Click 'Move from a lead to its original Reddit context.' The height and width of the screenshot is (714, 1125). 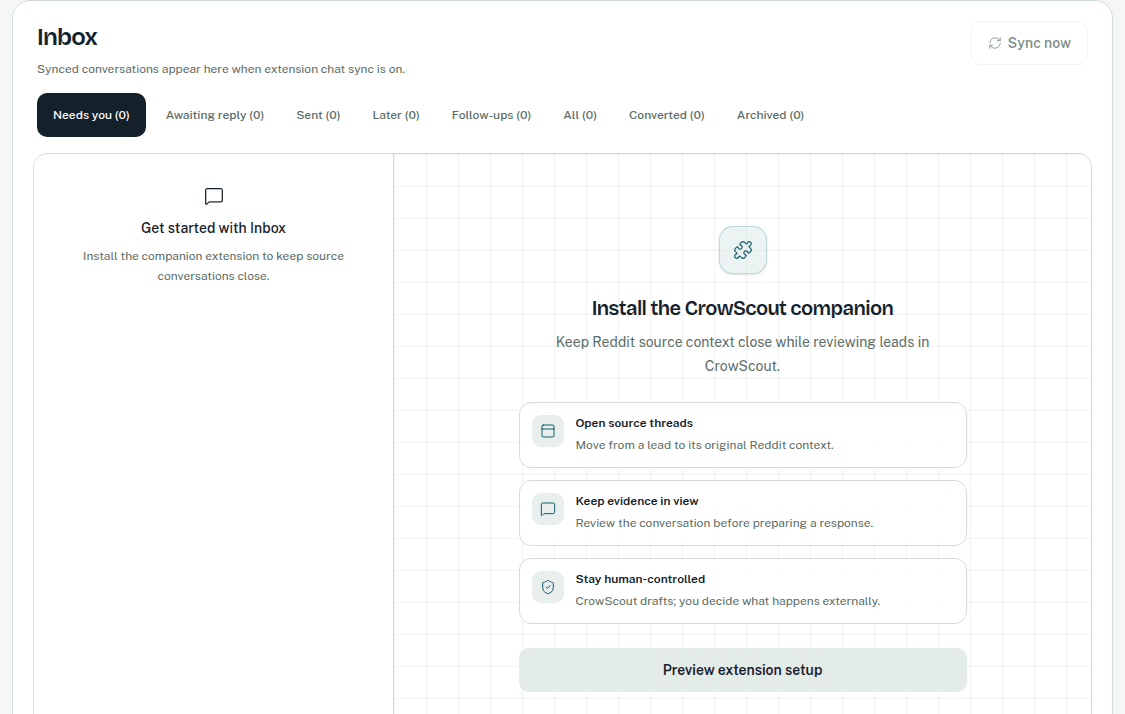tap(705, 446)
